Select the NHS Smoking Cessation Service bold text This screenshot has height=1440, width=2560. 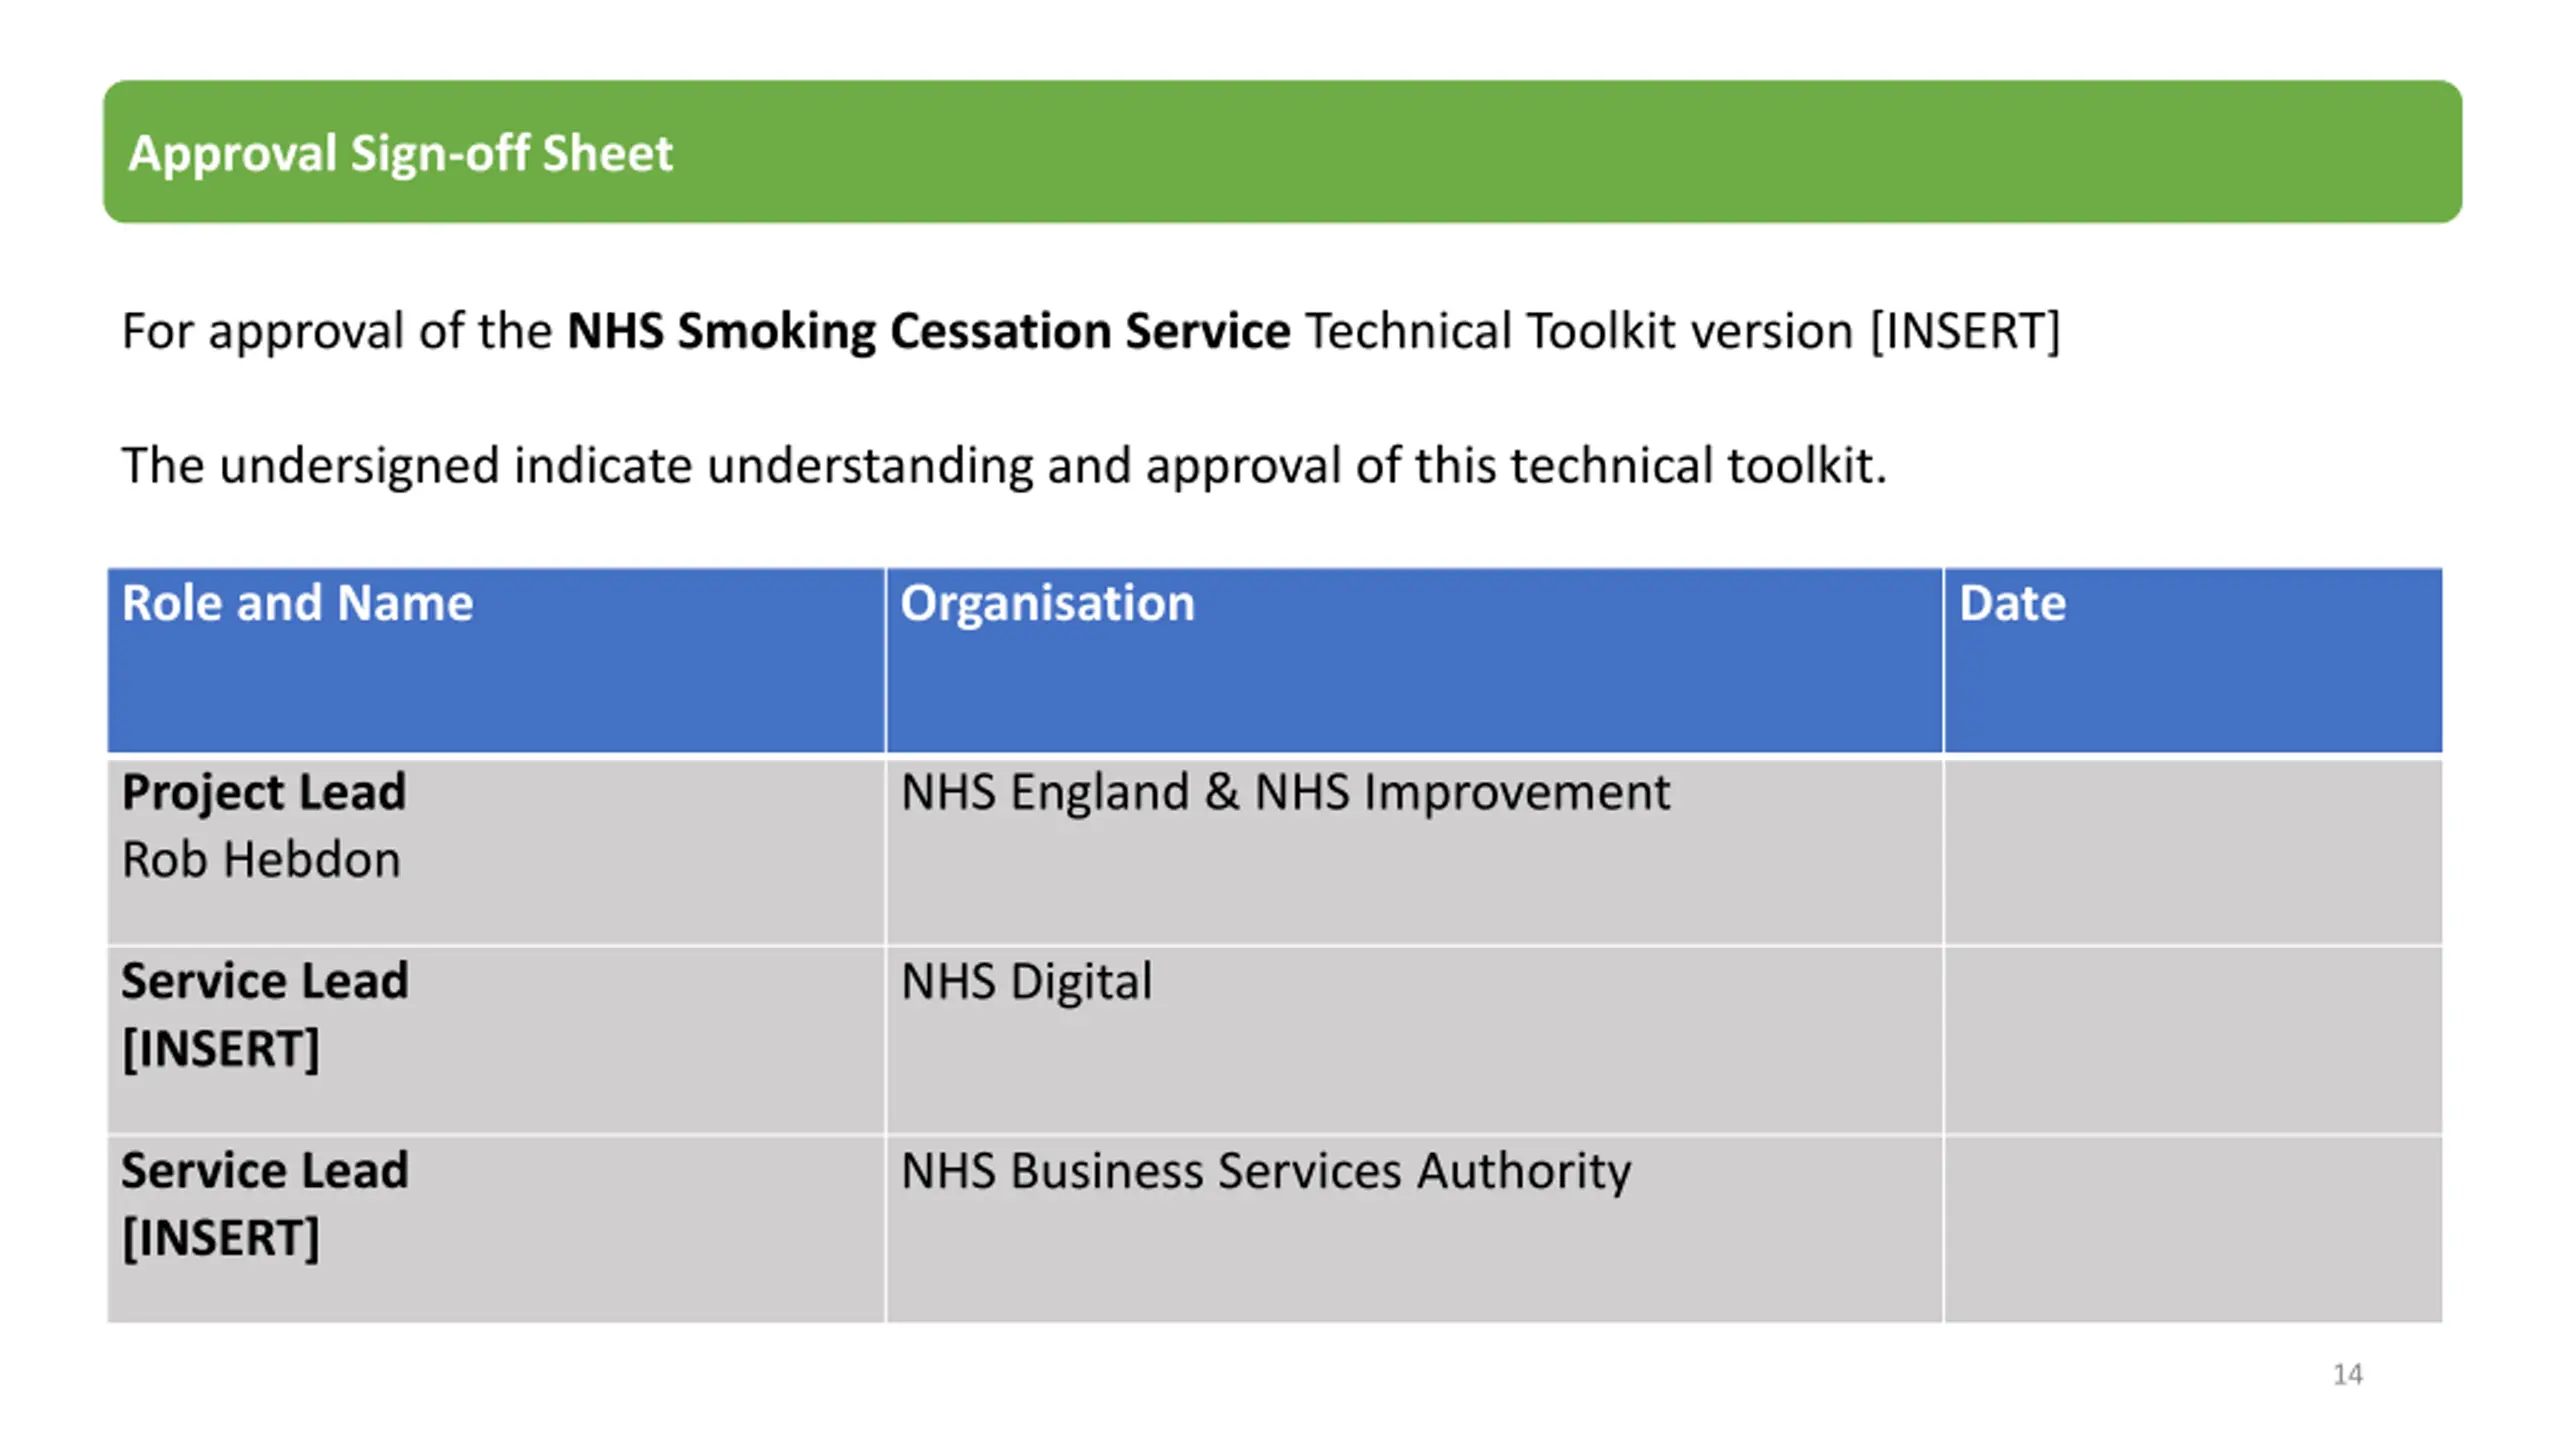[x=928, y=331]
